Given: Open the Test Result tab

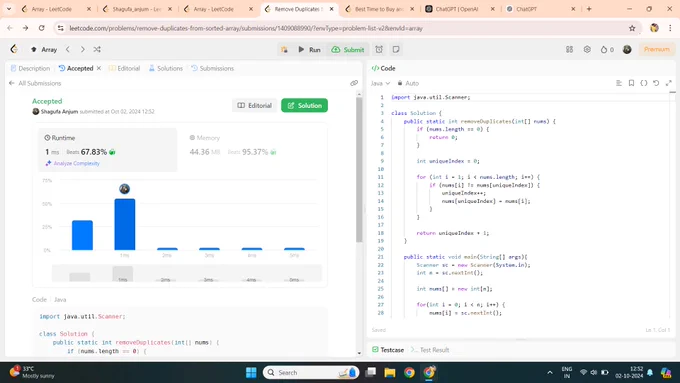Looking at the screenshot, I should pyautogui.click(x=430, y=350).
